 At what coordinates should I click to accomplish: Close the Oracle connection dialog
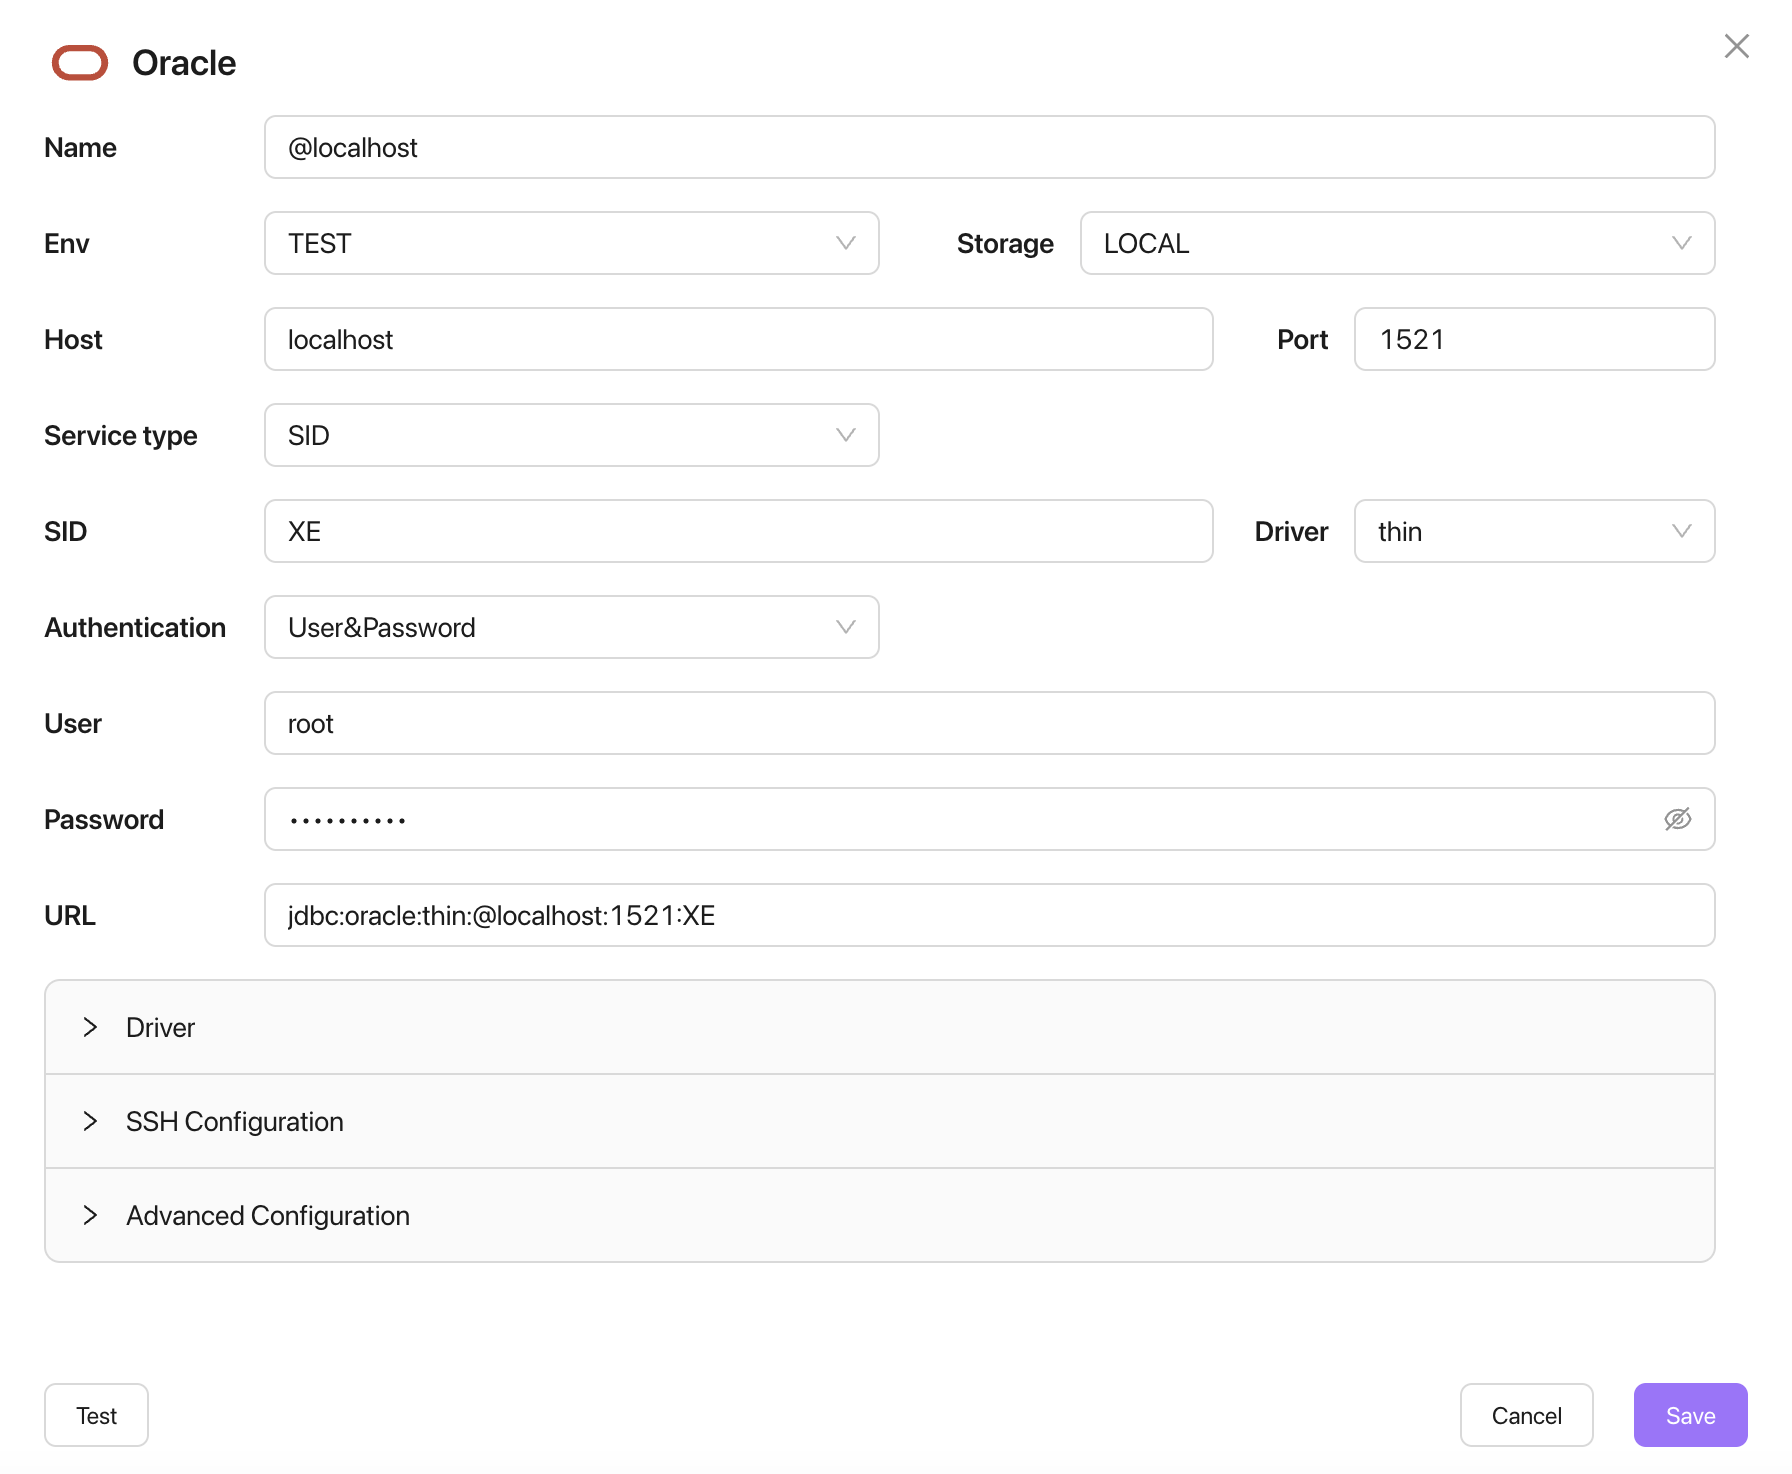point(1735,46)
